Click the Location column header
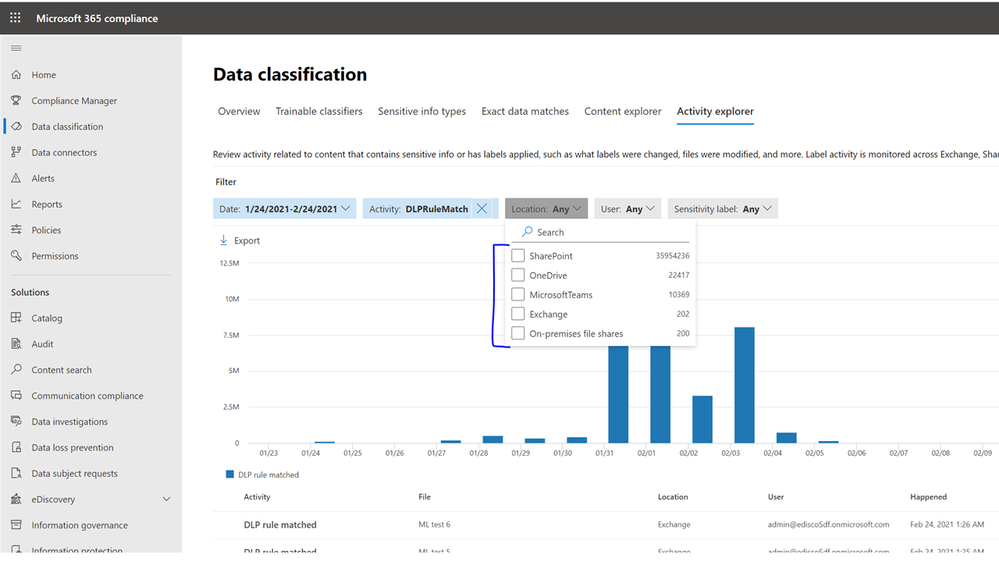The height and width of the screenshot is (562, 999). point(672,496)
